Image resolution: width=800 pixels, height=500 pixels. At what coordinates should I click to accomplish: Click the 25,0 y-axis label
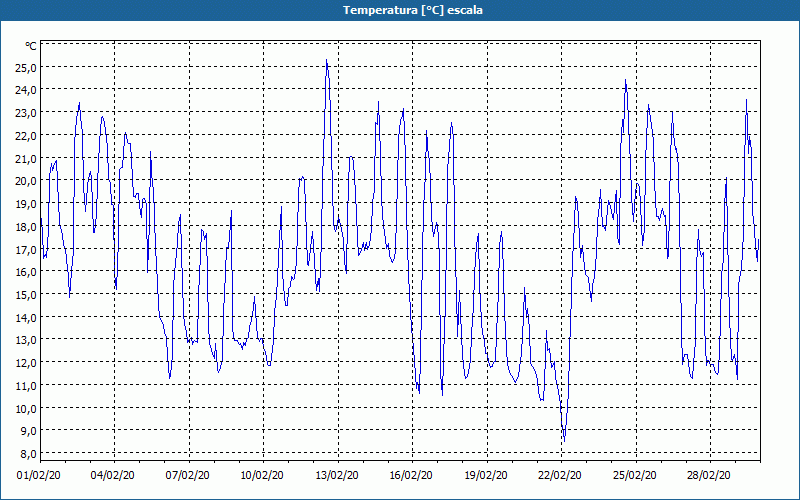pos(25,67)
